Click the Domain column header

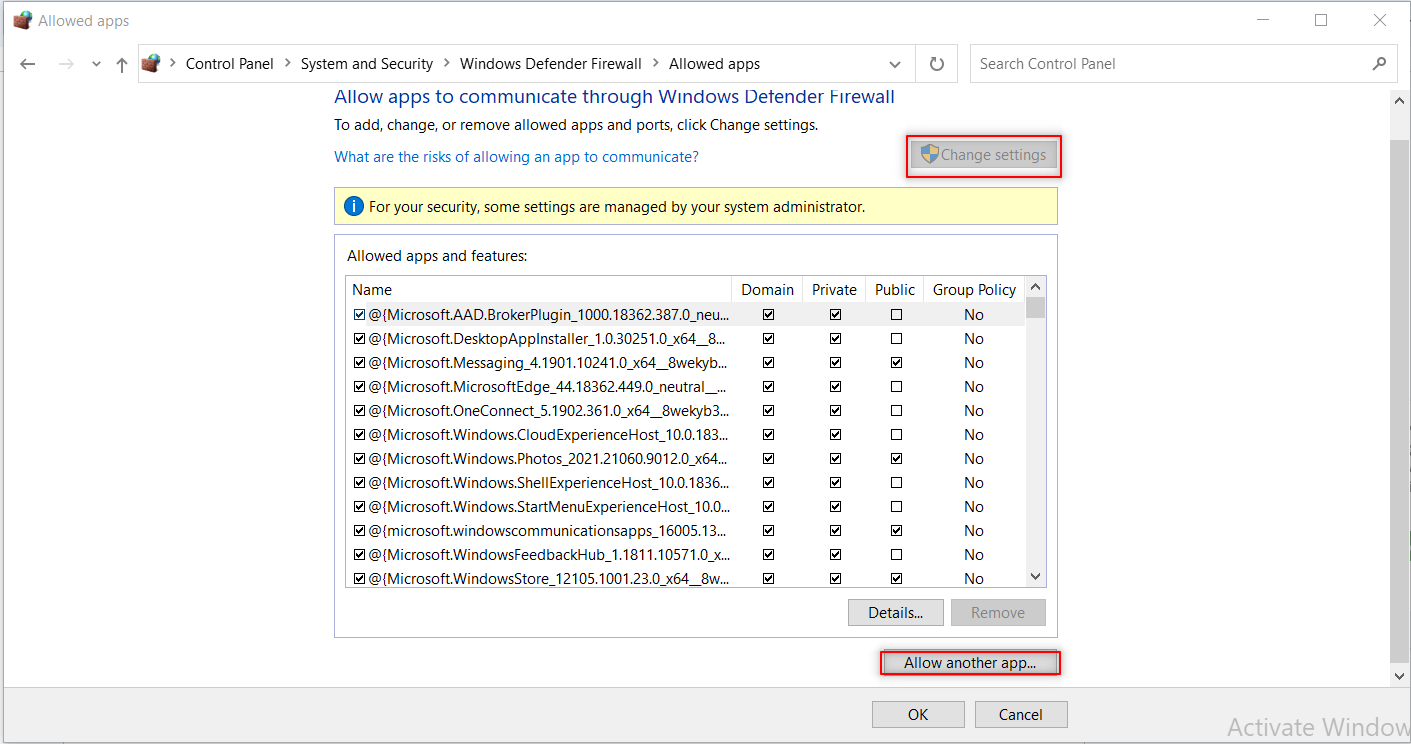point(768,290)
